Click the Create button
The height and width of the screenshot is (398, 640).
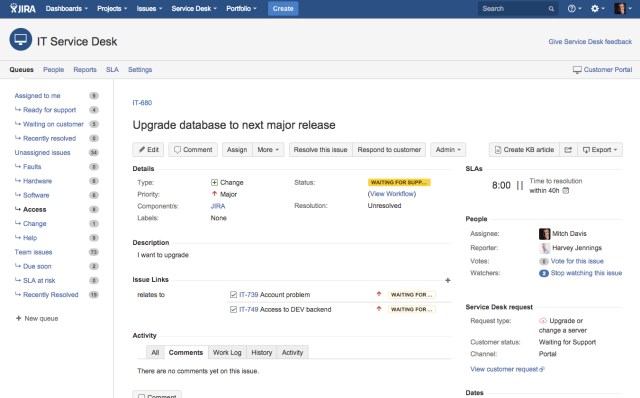[x=283, y=9]
